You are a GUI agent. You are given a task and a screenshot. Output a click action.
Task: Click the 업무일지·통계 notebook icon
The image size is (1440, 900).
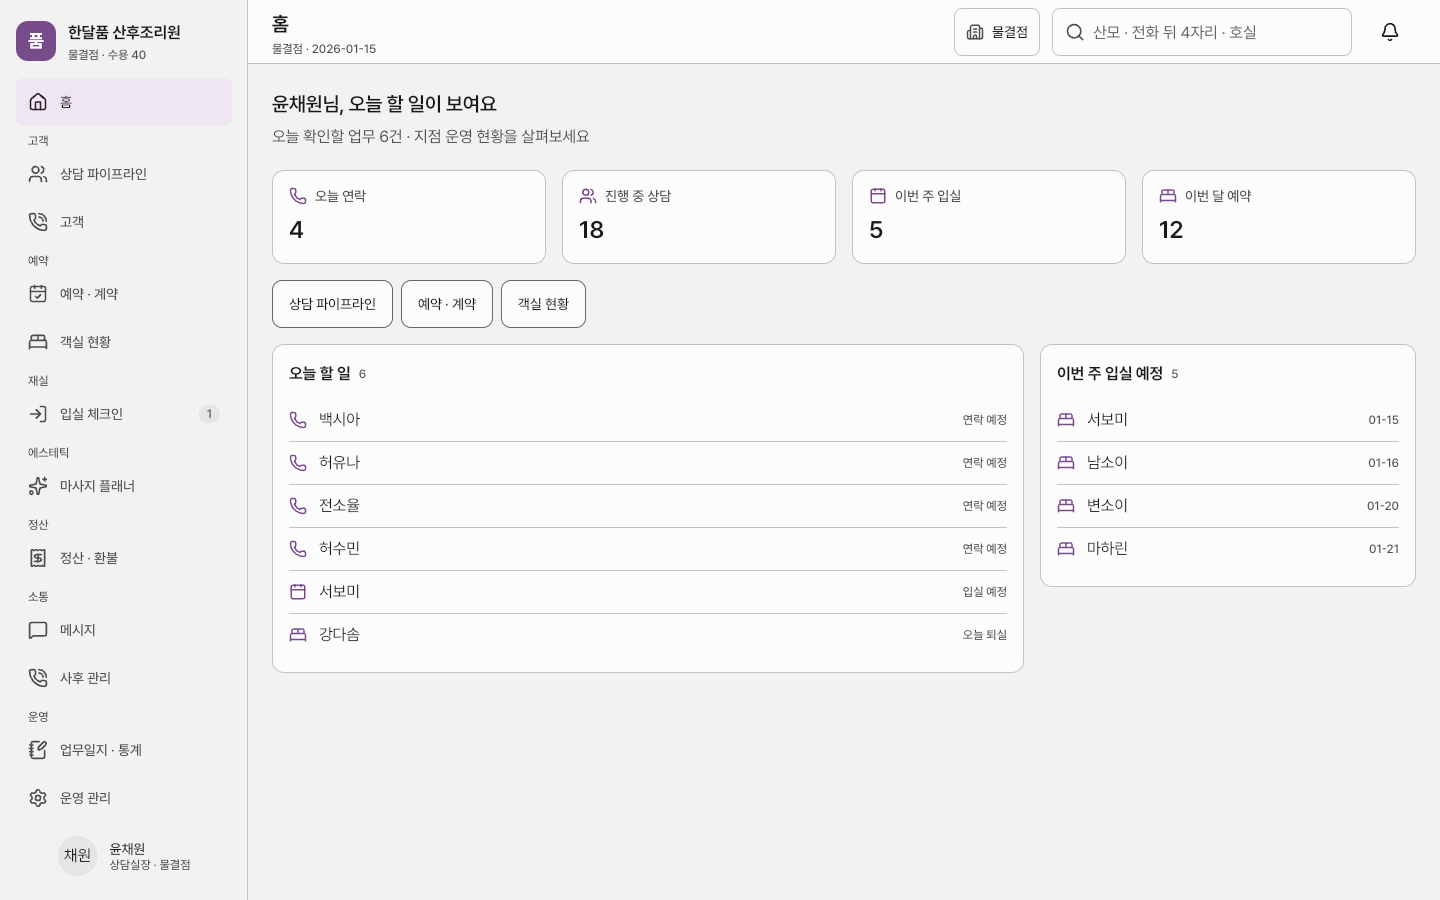(x=38, y=750)
